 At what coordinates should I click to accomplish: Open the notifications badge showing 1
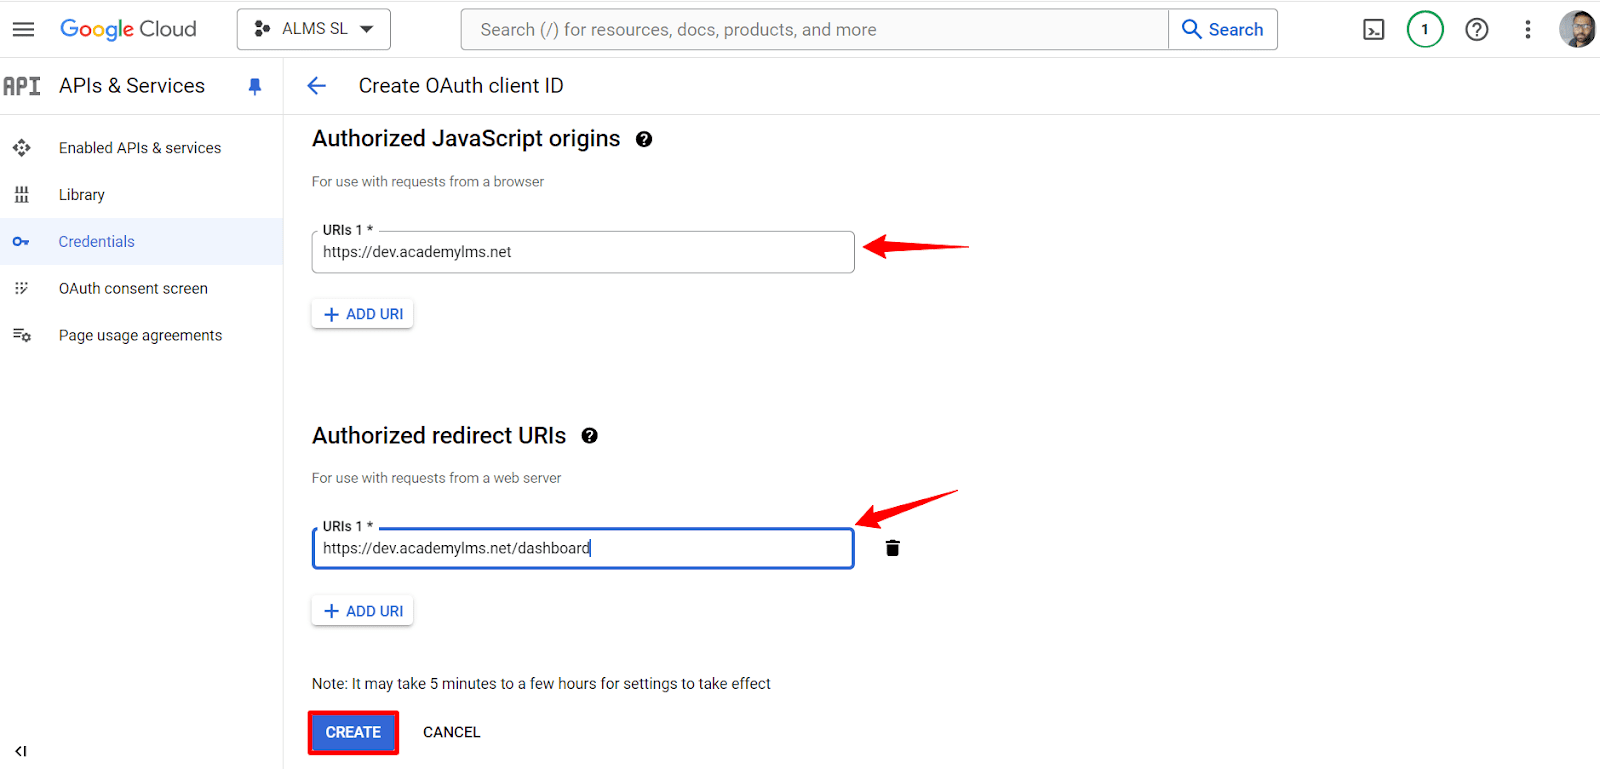pos(1425,29)
